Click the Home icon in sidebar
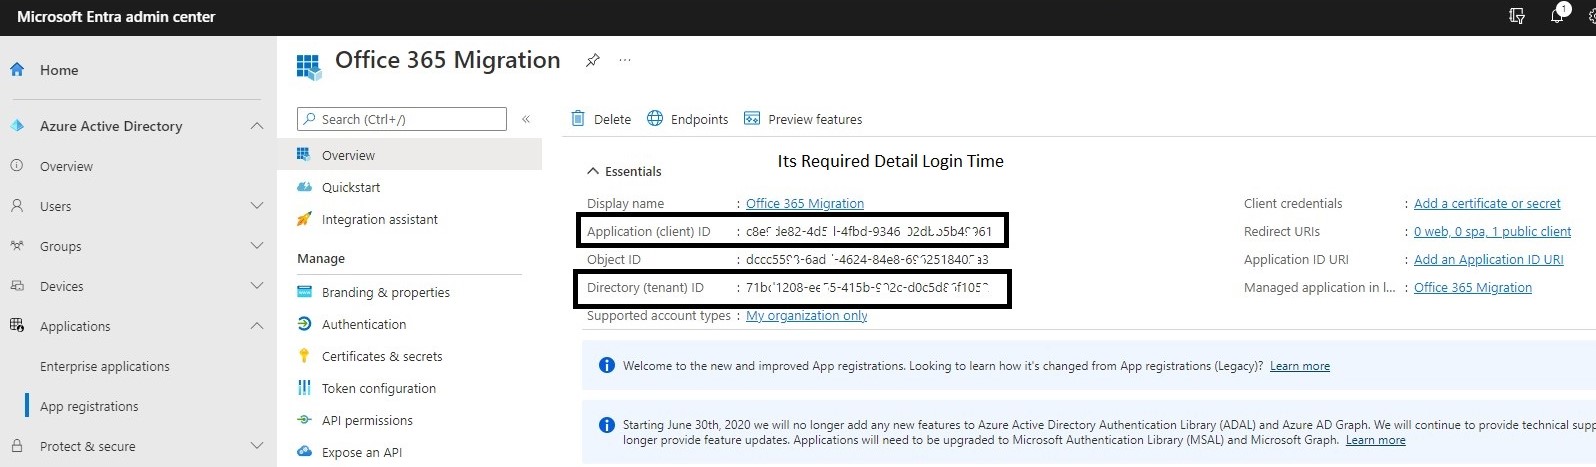 (x=16, y=69)
